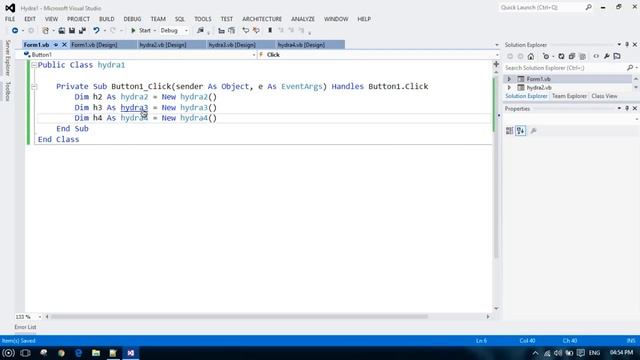
Task: Open Properties window options dropdown
Action: [x=619, y=108]
